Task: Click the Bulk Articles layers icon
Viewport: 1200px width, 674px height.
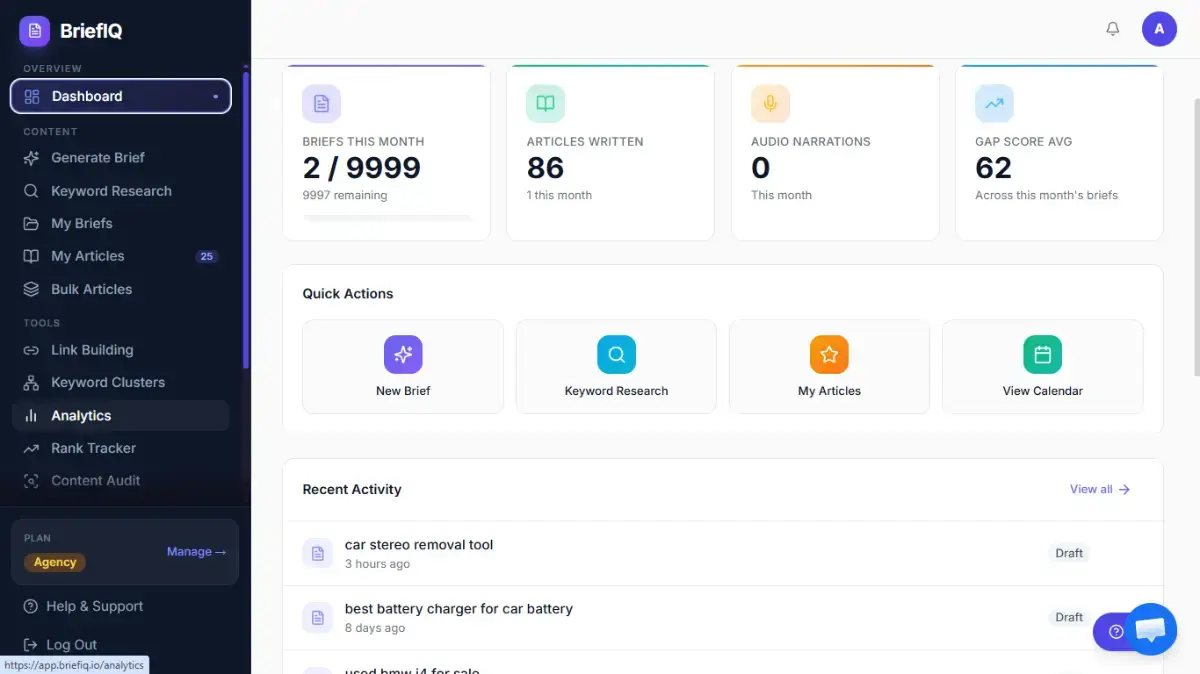Action: (32, 289)
